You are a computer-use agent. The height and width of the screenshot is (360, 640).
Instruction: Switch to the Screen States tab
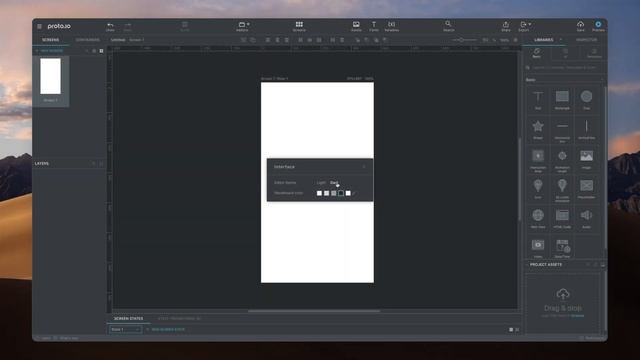tap(128, 318)
